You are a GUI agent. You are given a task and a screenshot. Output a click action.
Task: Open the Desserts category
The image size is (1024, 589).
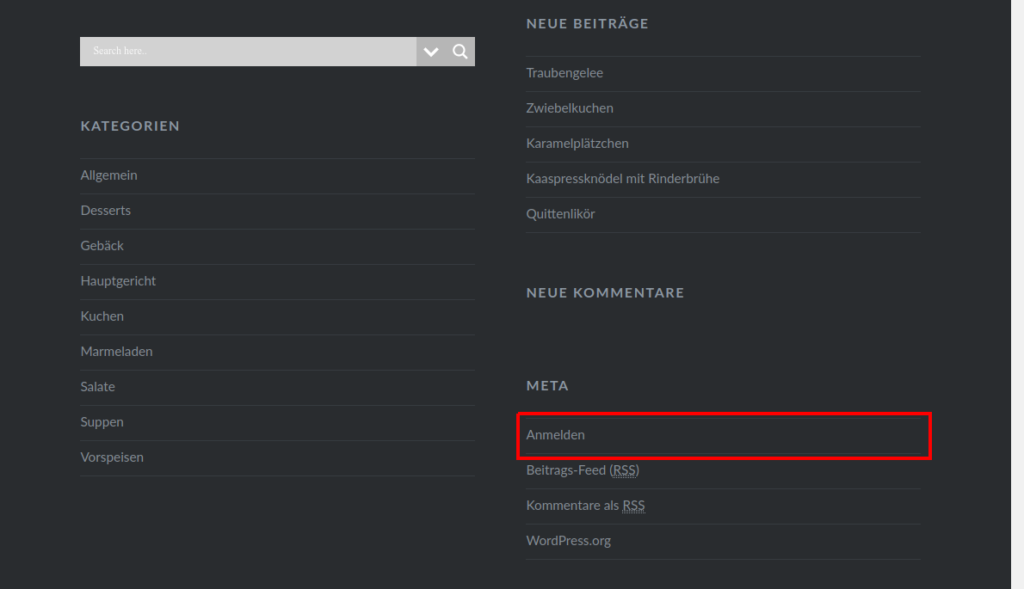click(x=105, y=210)
